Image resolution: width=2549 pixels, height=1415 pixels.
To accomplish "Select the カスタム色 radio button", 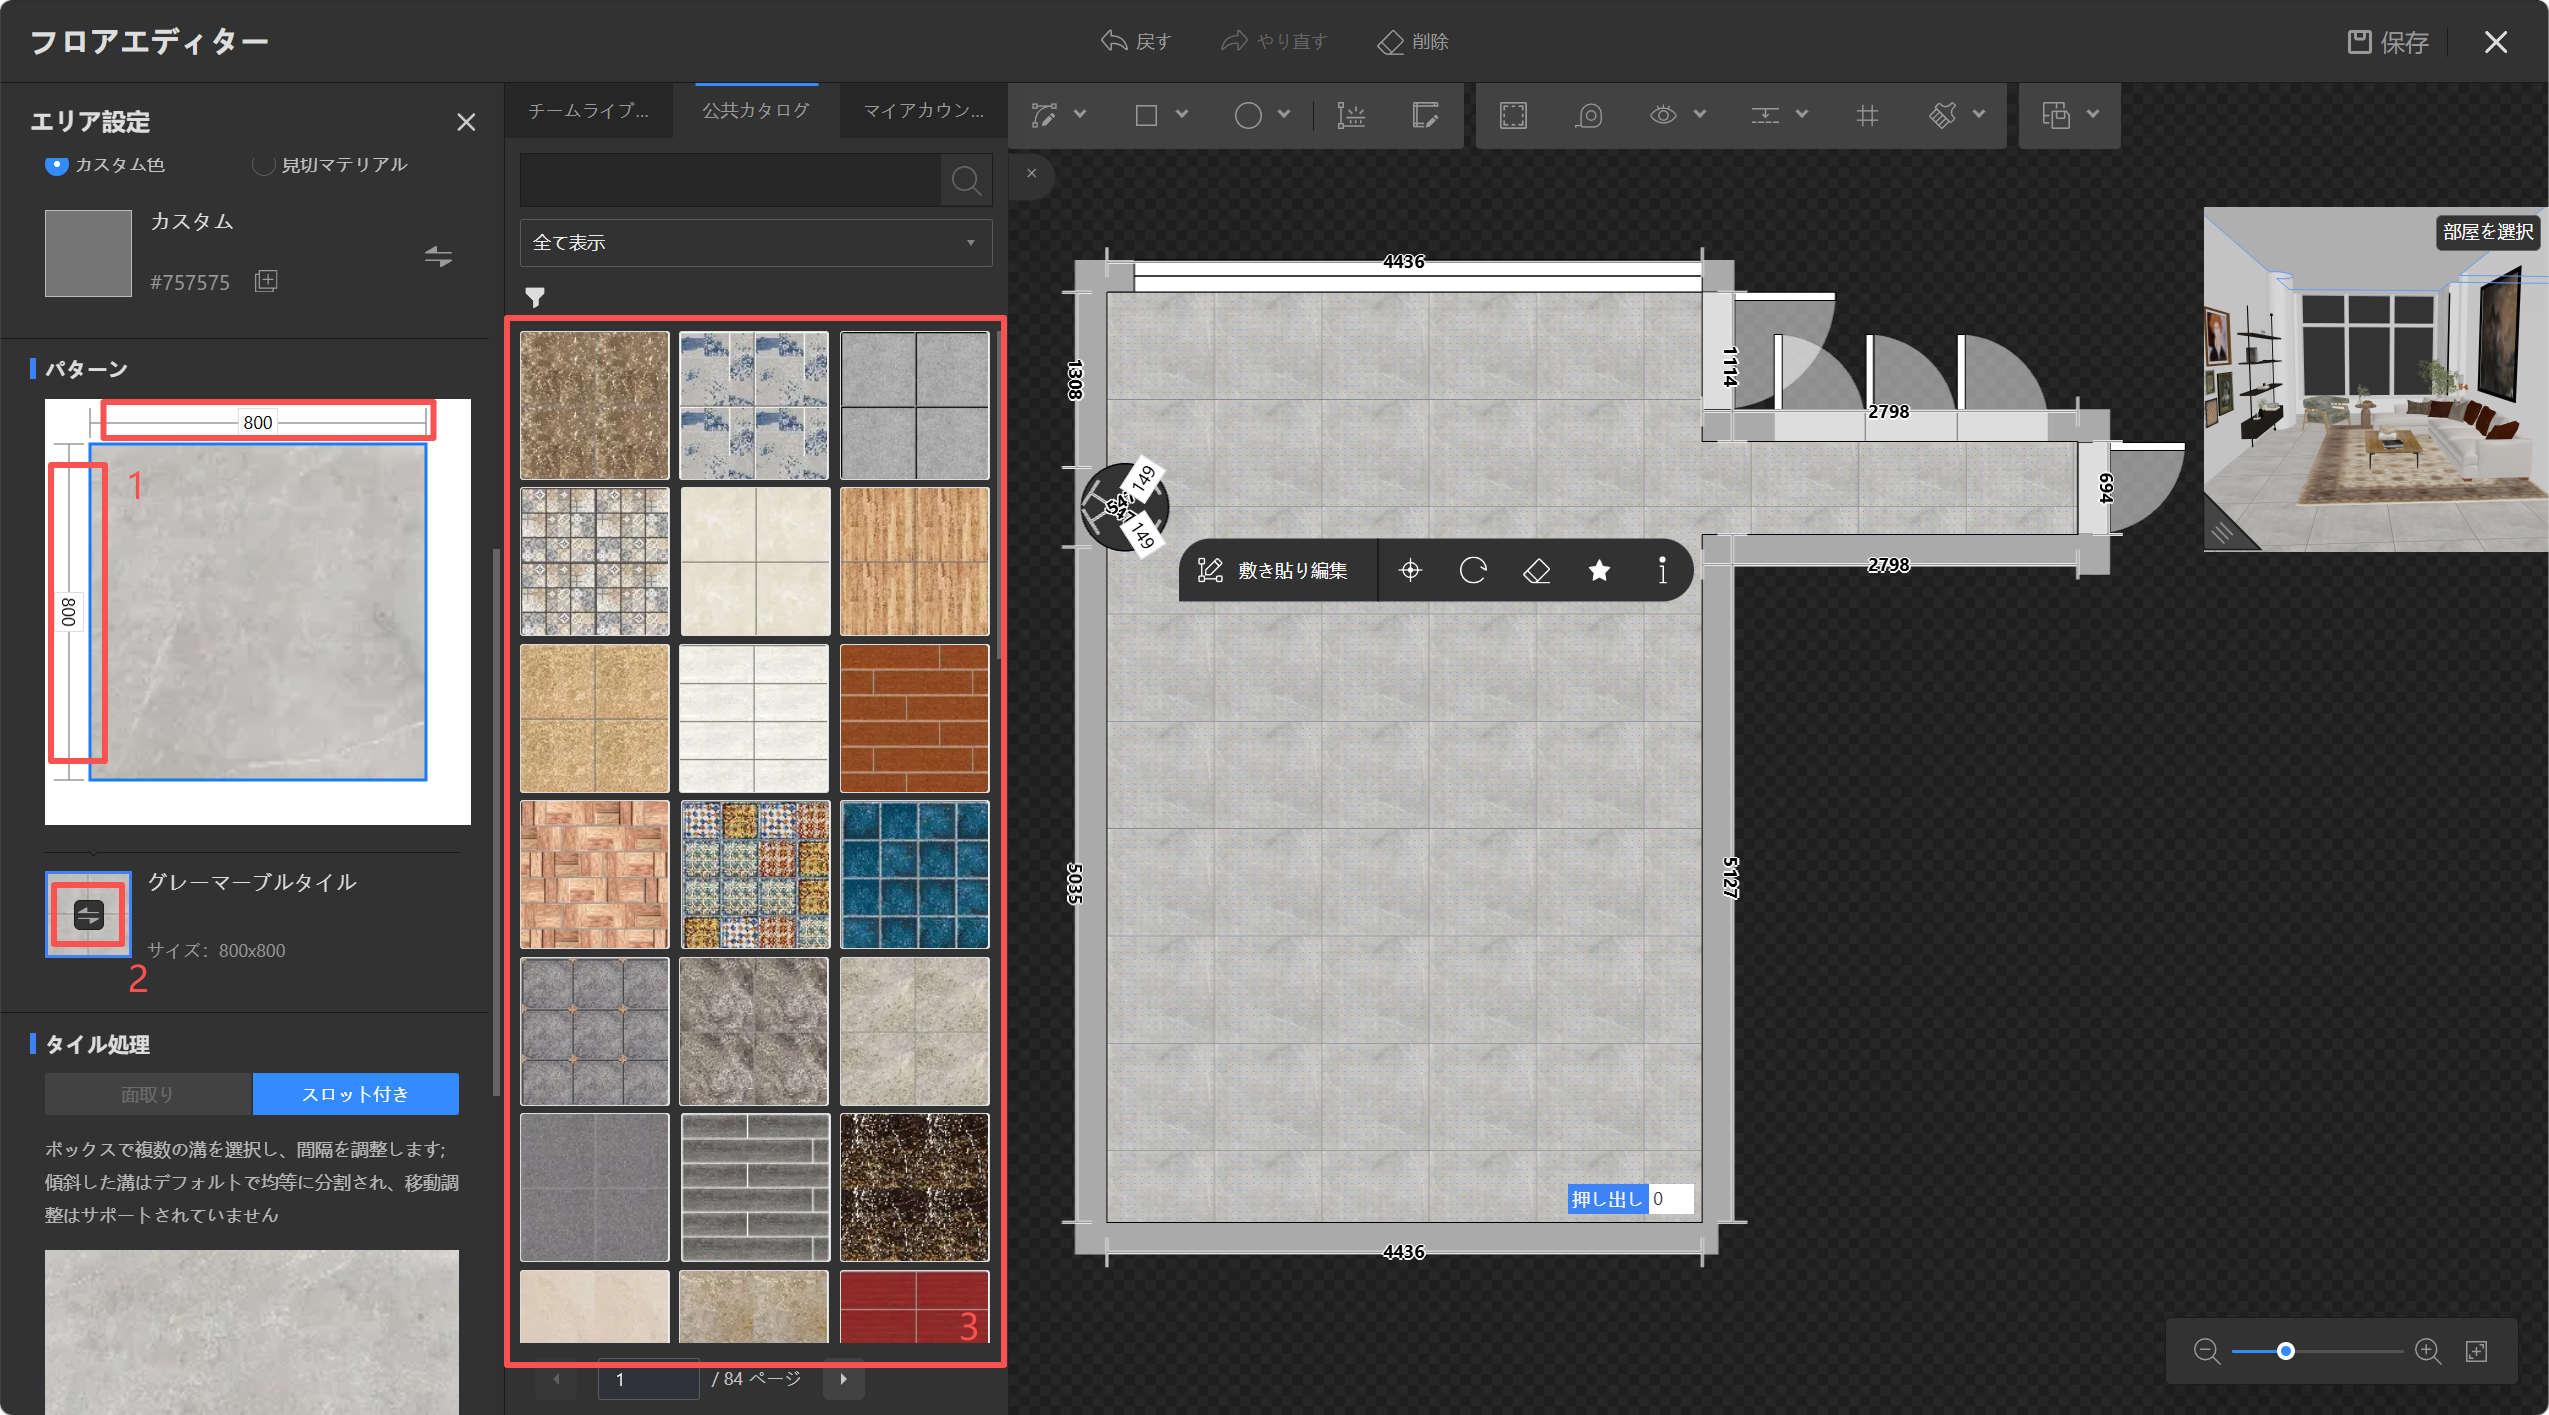I will point(57,164).
